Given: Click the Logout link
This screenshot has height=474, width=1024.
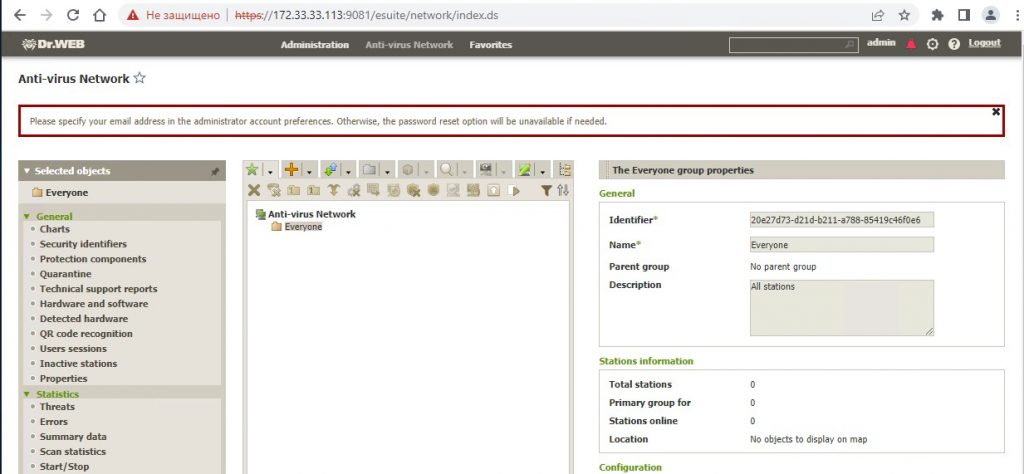Looking at the screenshot, I should [984, 43].
